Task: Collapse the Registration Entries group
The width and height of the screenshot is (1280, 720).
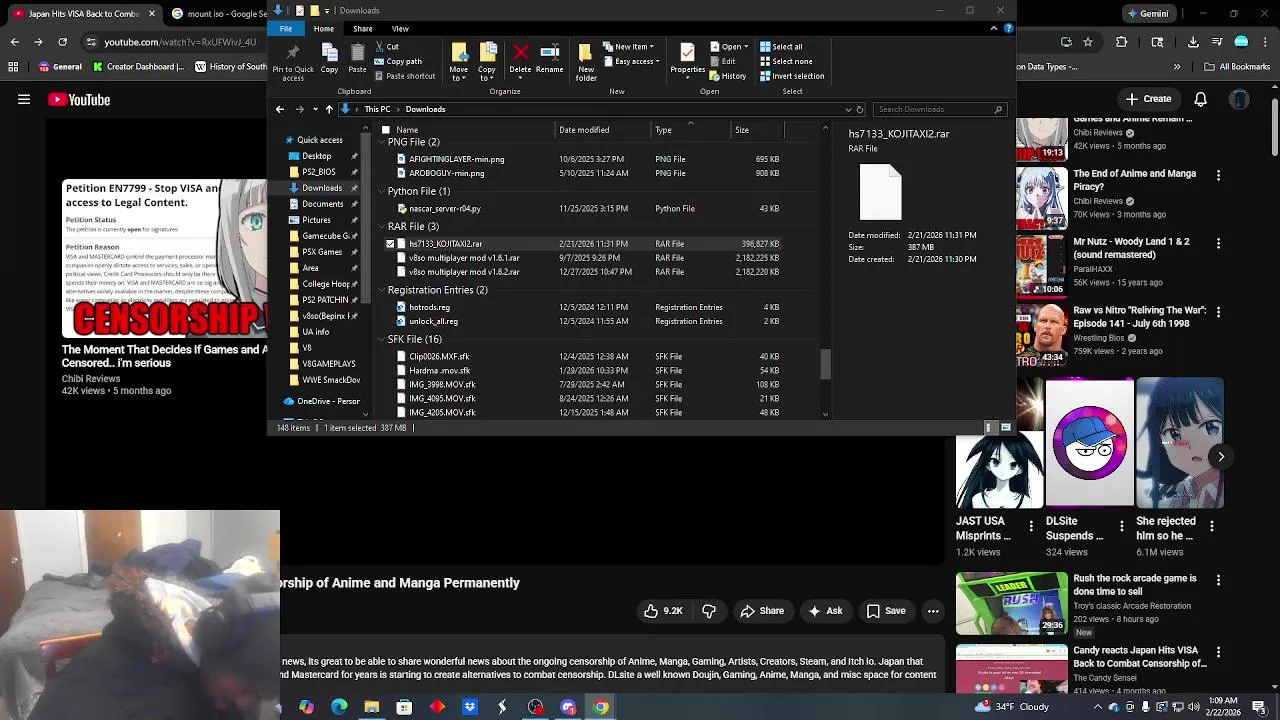Action: (x=381, y=290)
